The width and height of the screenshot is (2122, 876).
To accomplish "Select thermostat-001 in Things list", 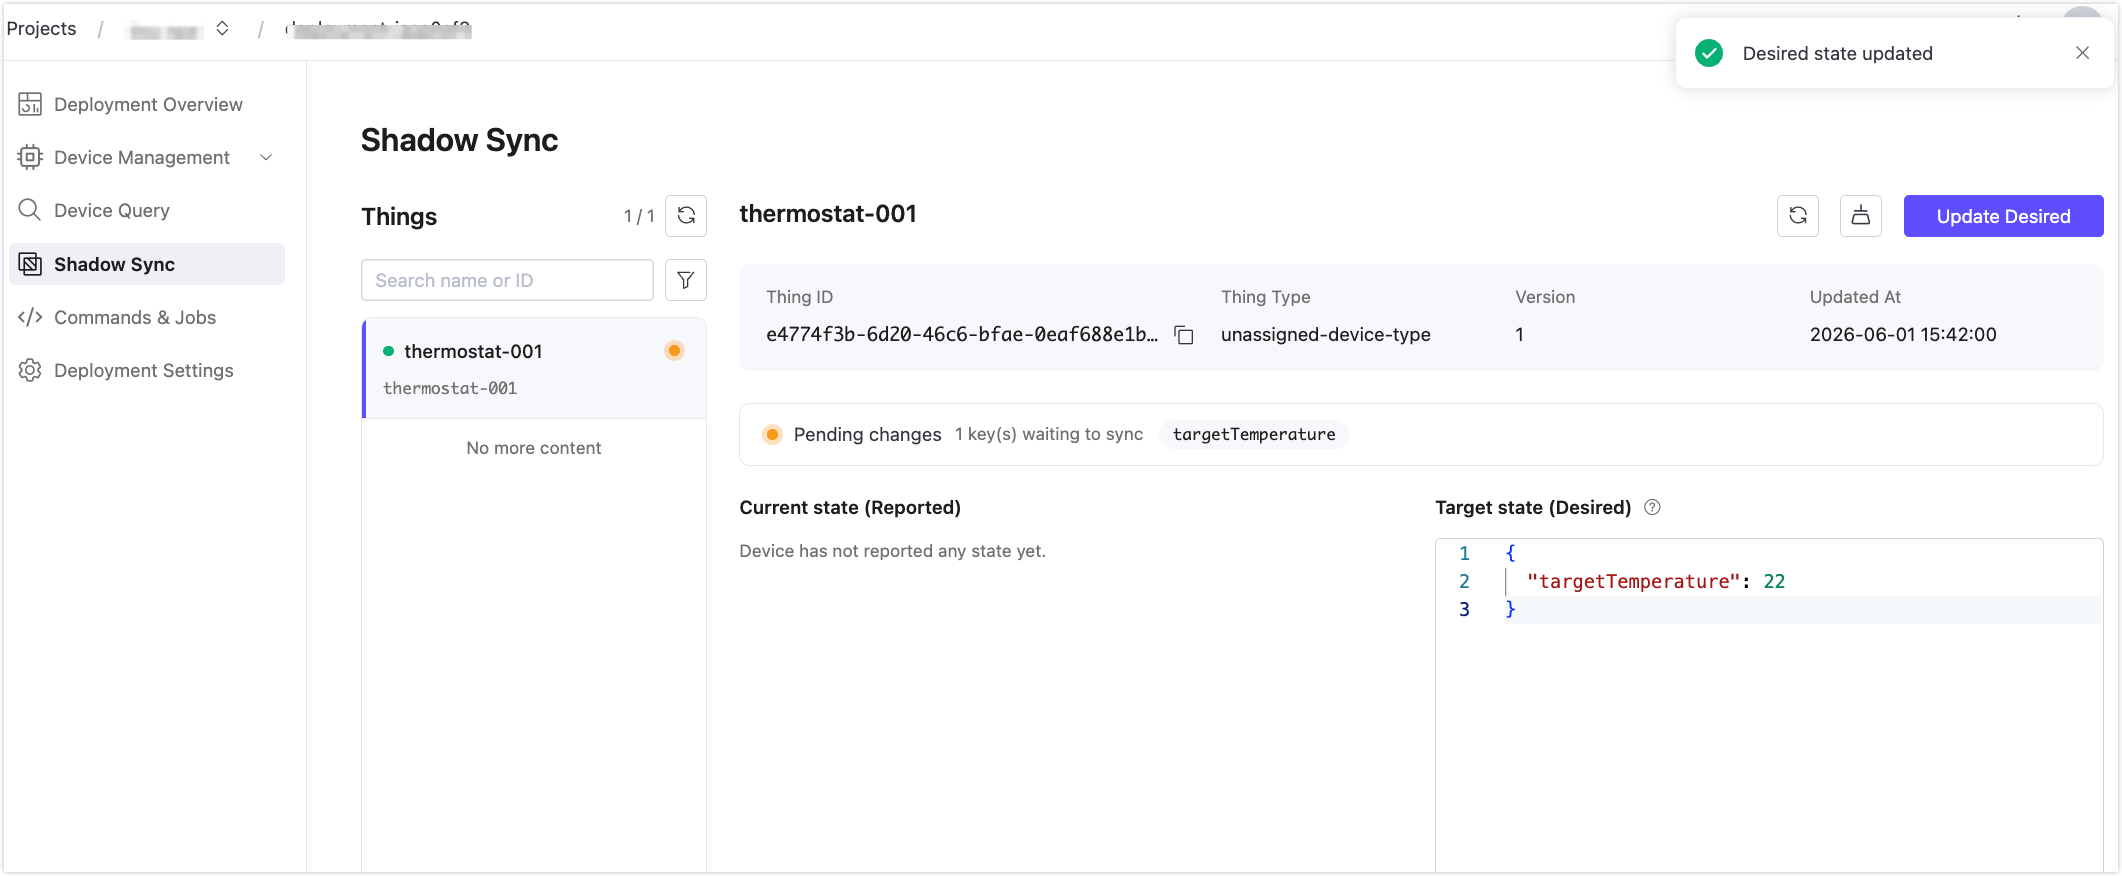I will (534, 368).
